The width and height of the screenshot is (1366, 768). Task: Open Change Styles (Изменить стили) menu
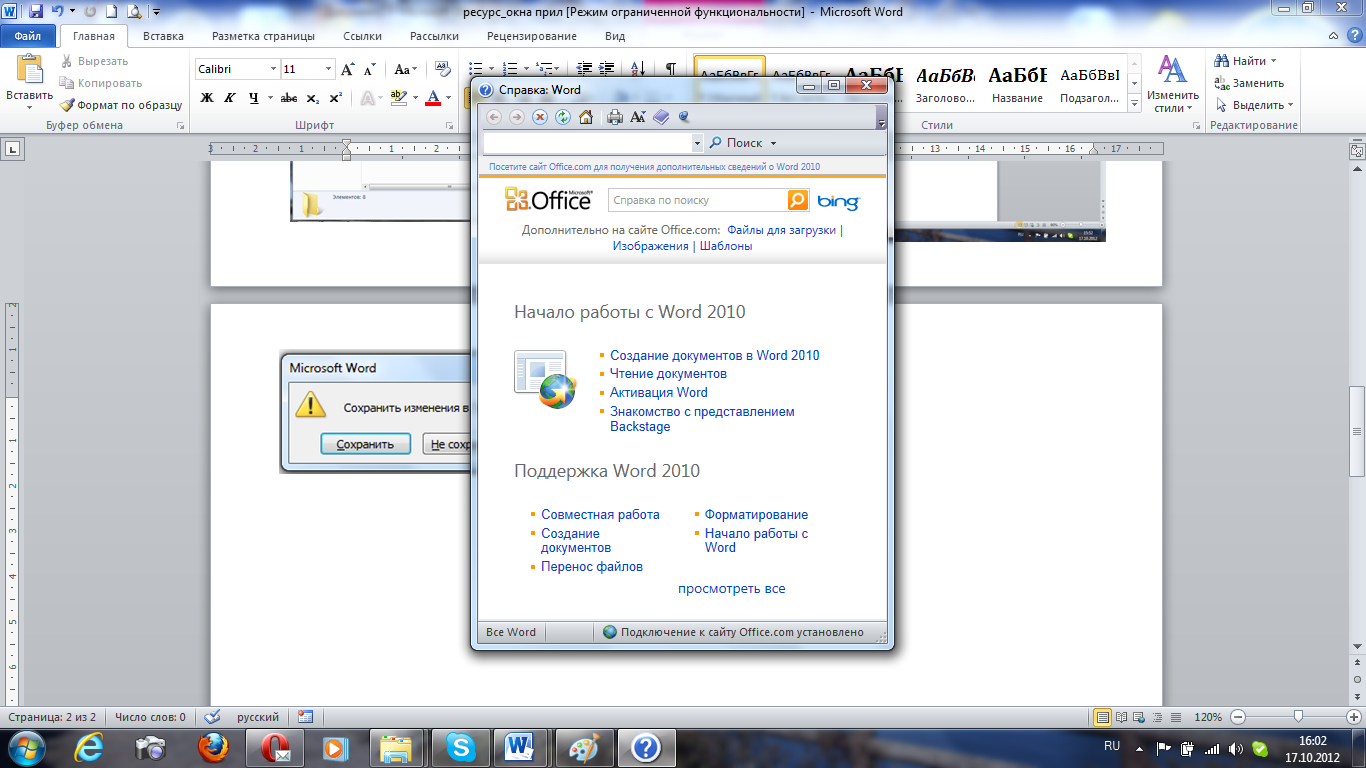pos(1172,85)
